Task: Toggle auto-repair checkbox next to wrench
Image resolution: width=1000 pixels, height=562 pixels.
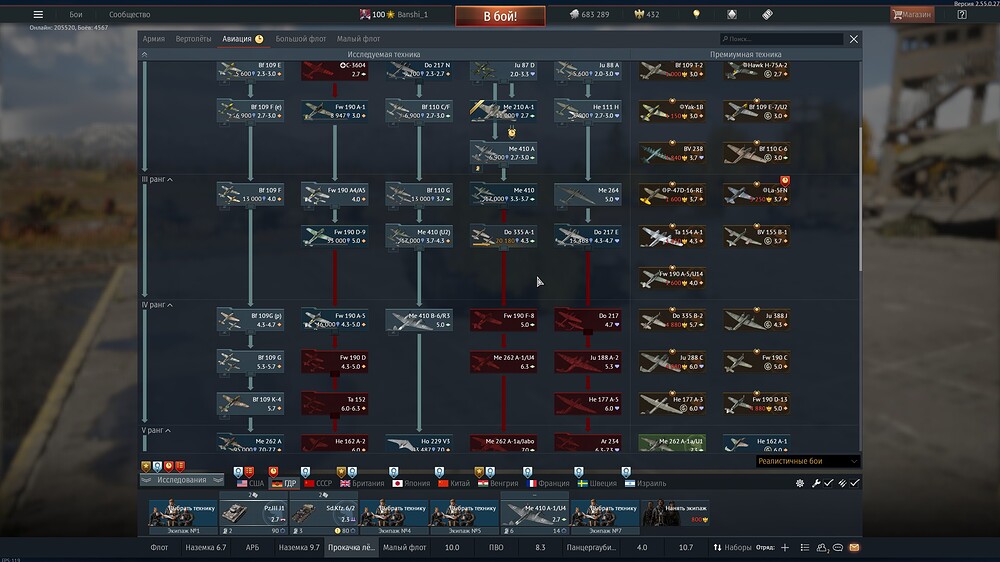Action: pyautogui.click(x=828, y=483)
